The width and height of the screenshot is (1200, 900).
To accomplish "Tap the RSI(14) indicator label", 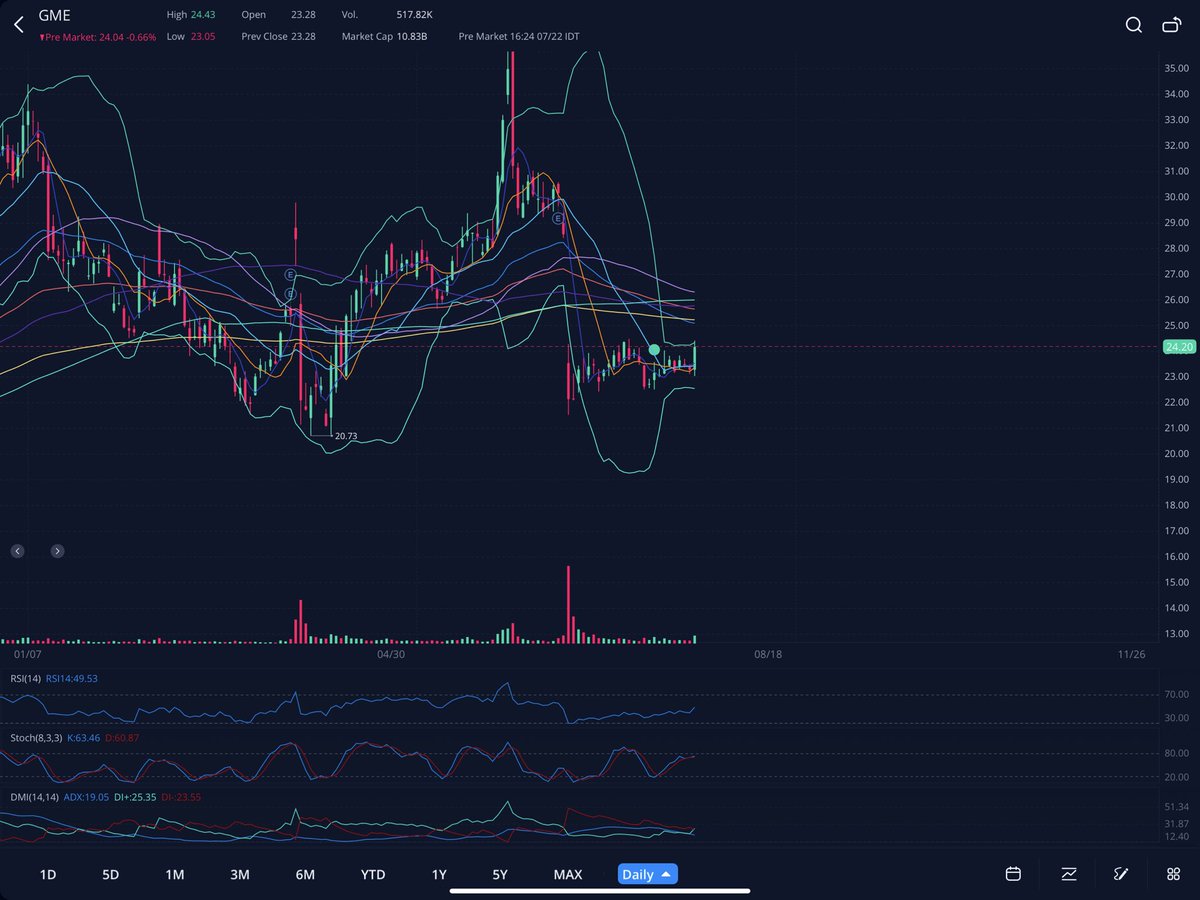I will coord(25,678).
